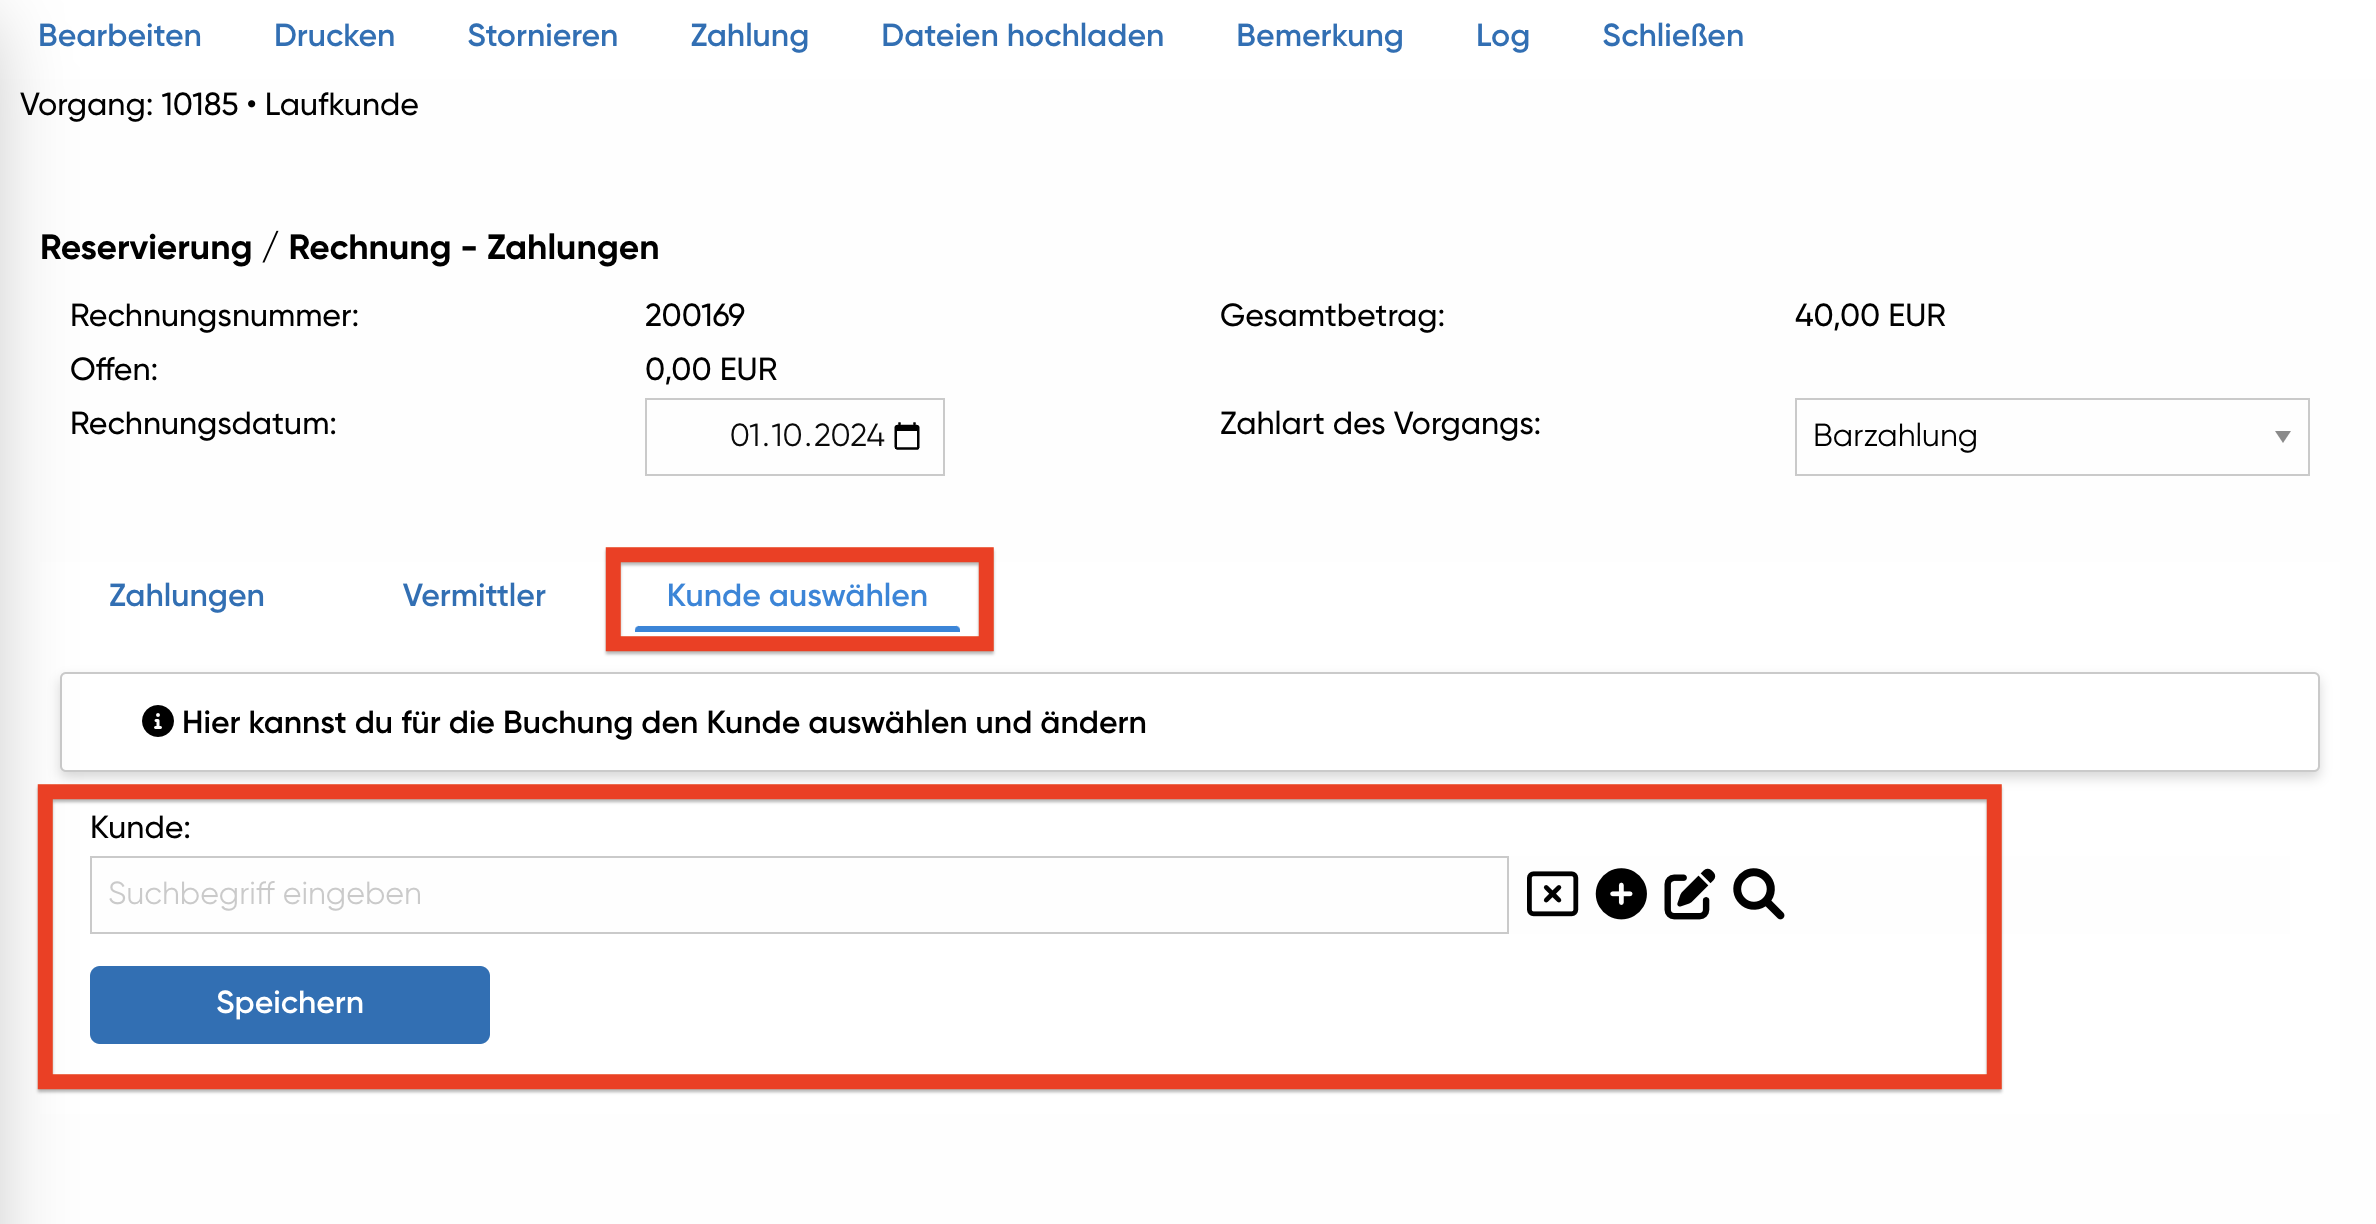Add a new customer with the plus icon
This screenshot has height=1224, width=2376.
point(1621,894)
